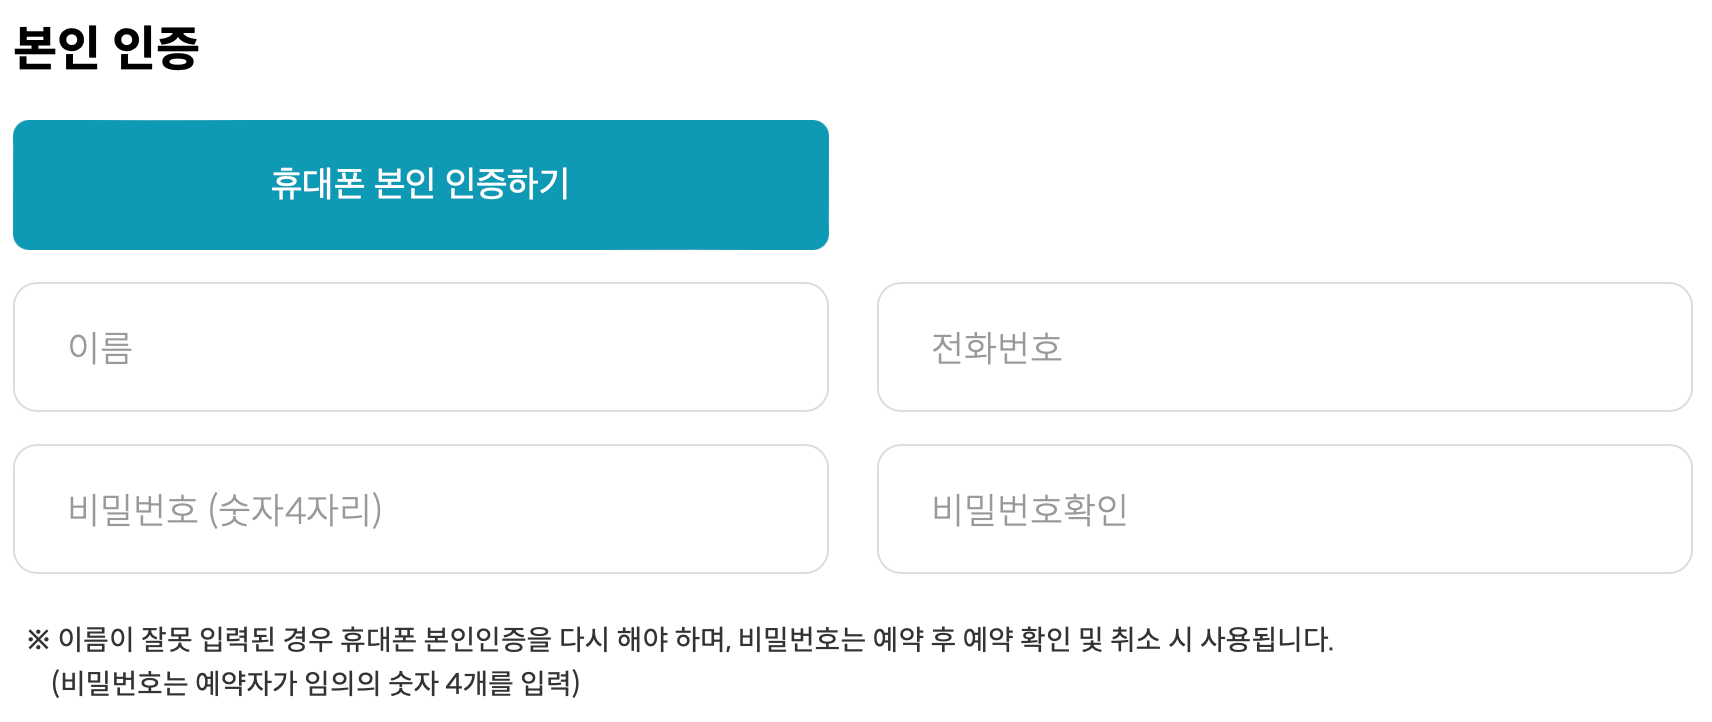
Task: Tap the left field in the top row
Action: point(420,347)
